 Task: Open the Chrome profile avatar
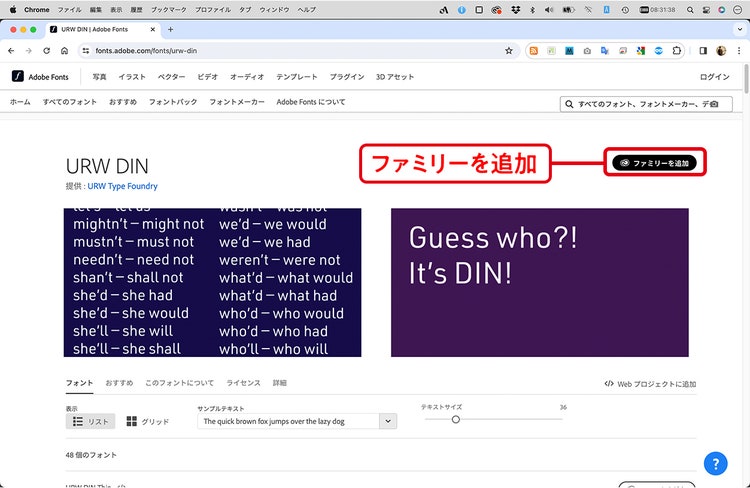(x=721, y=51)
